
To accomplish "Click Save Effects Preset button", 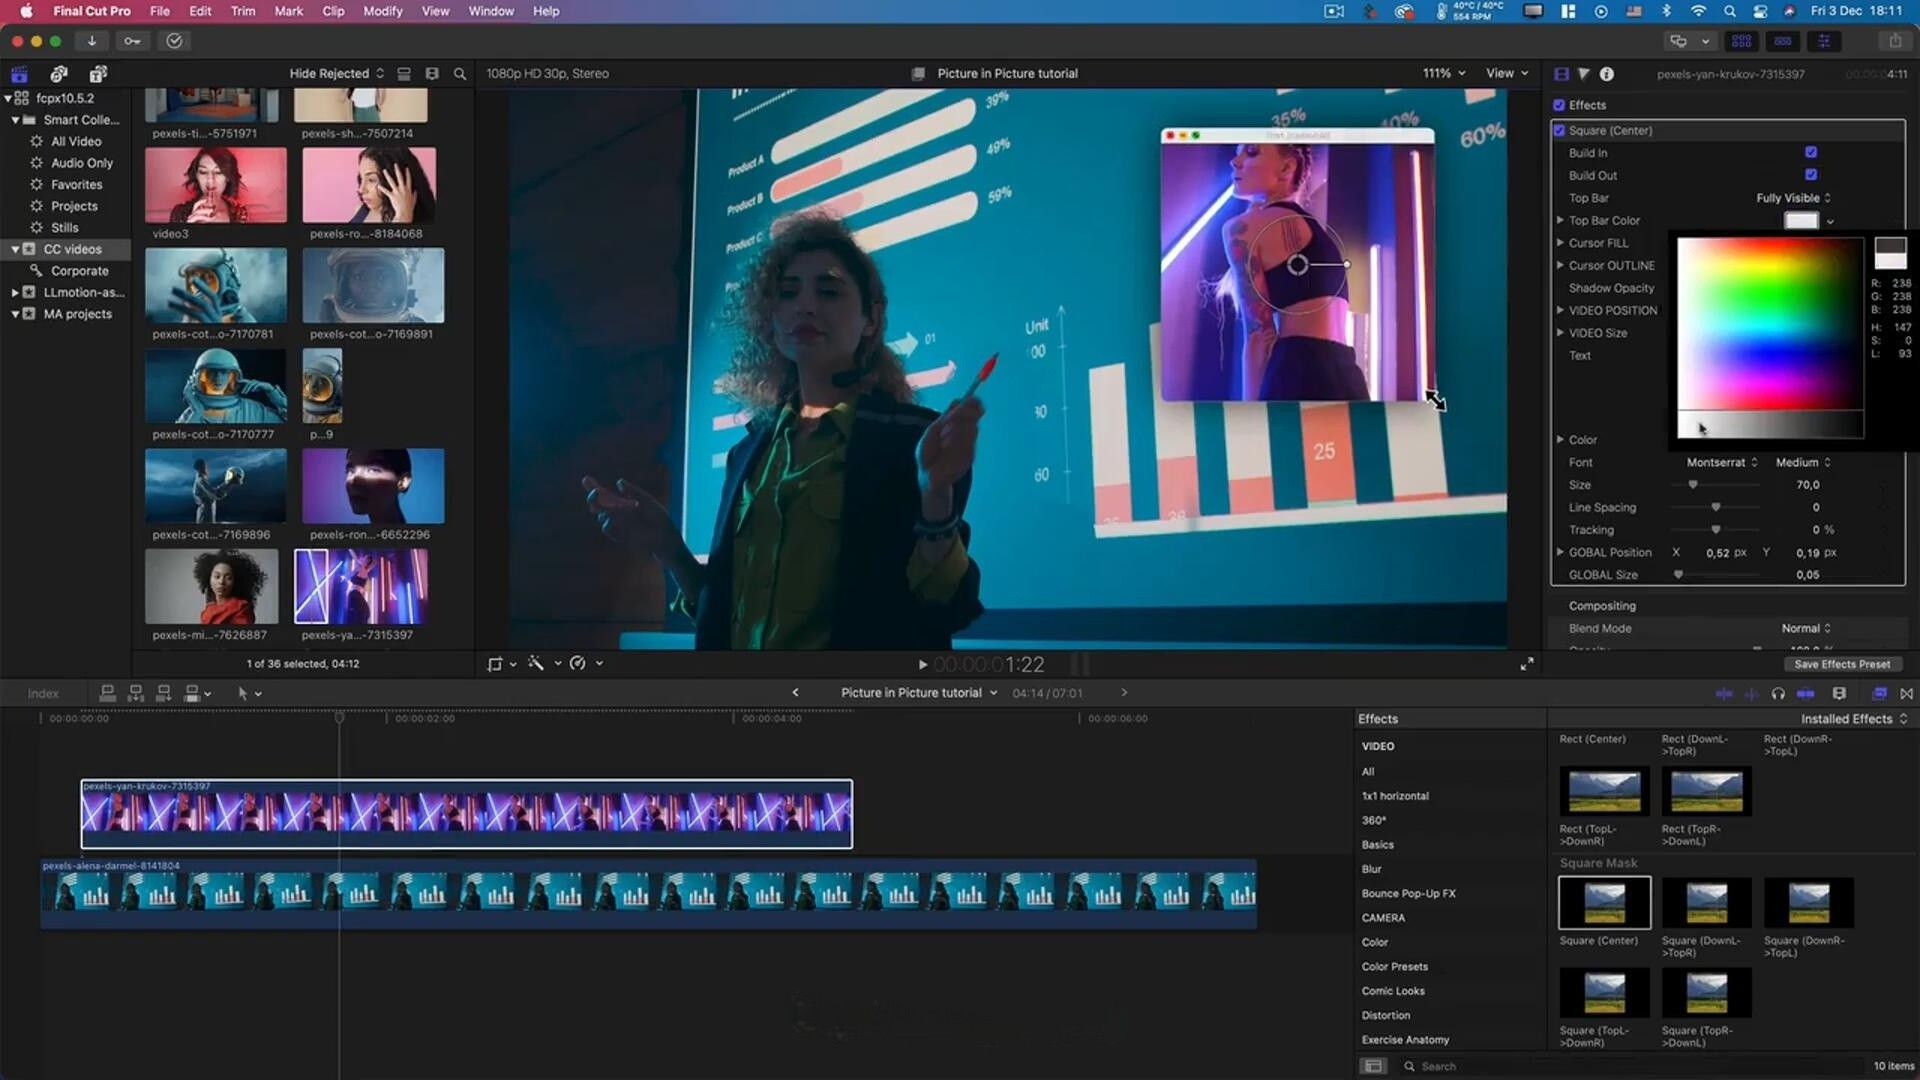I will coord(1842,665).
